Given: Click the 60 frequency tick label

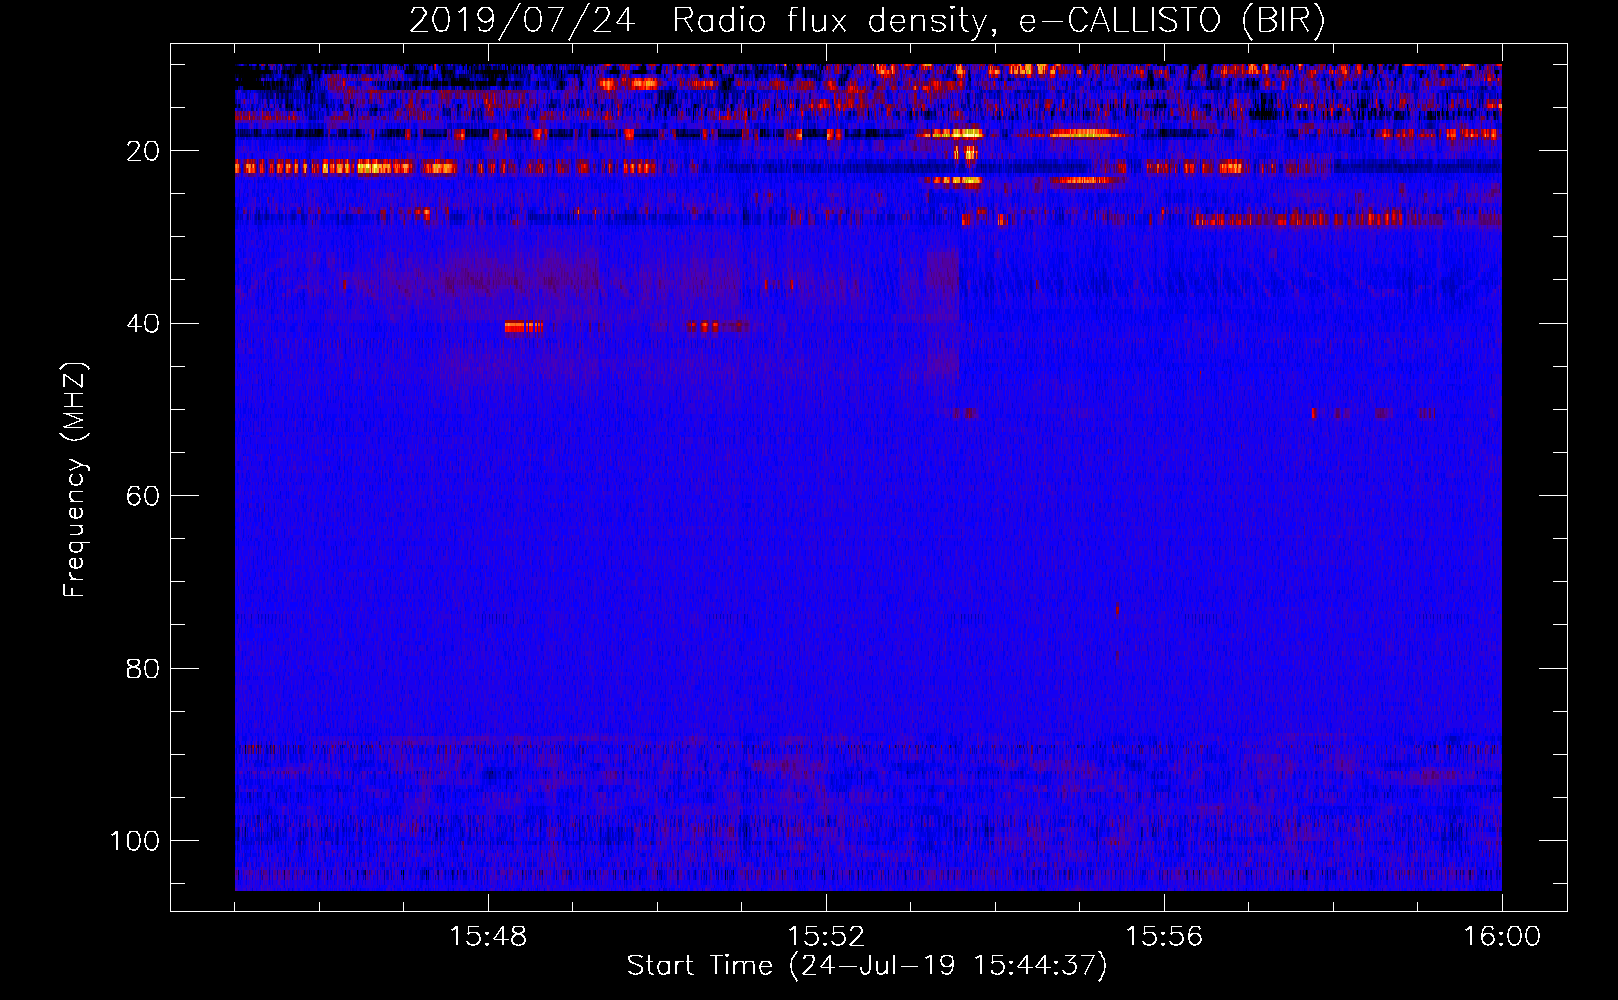Looking at the screenshot, I should [143, 496].
